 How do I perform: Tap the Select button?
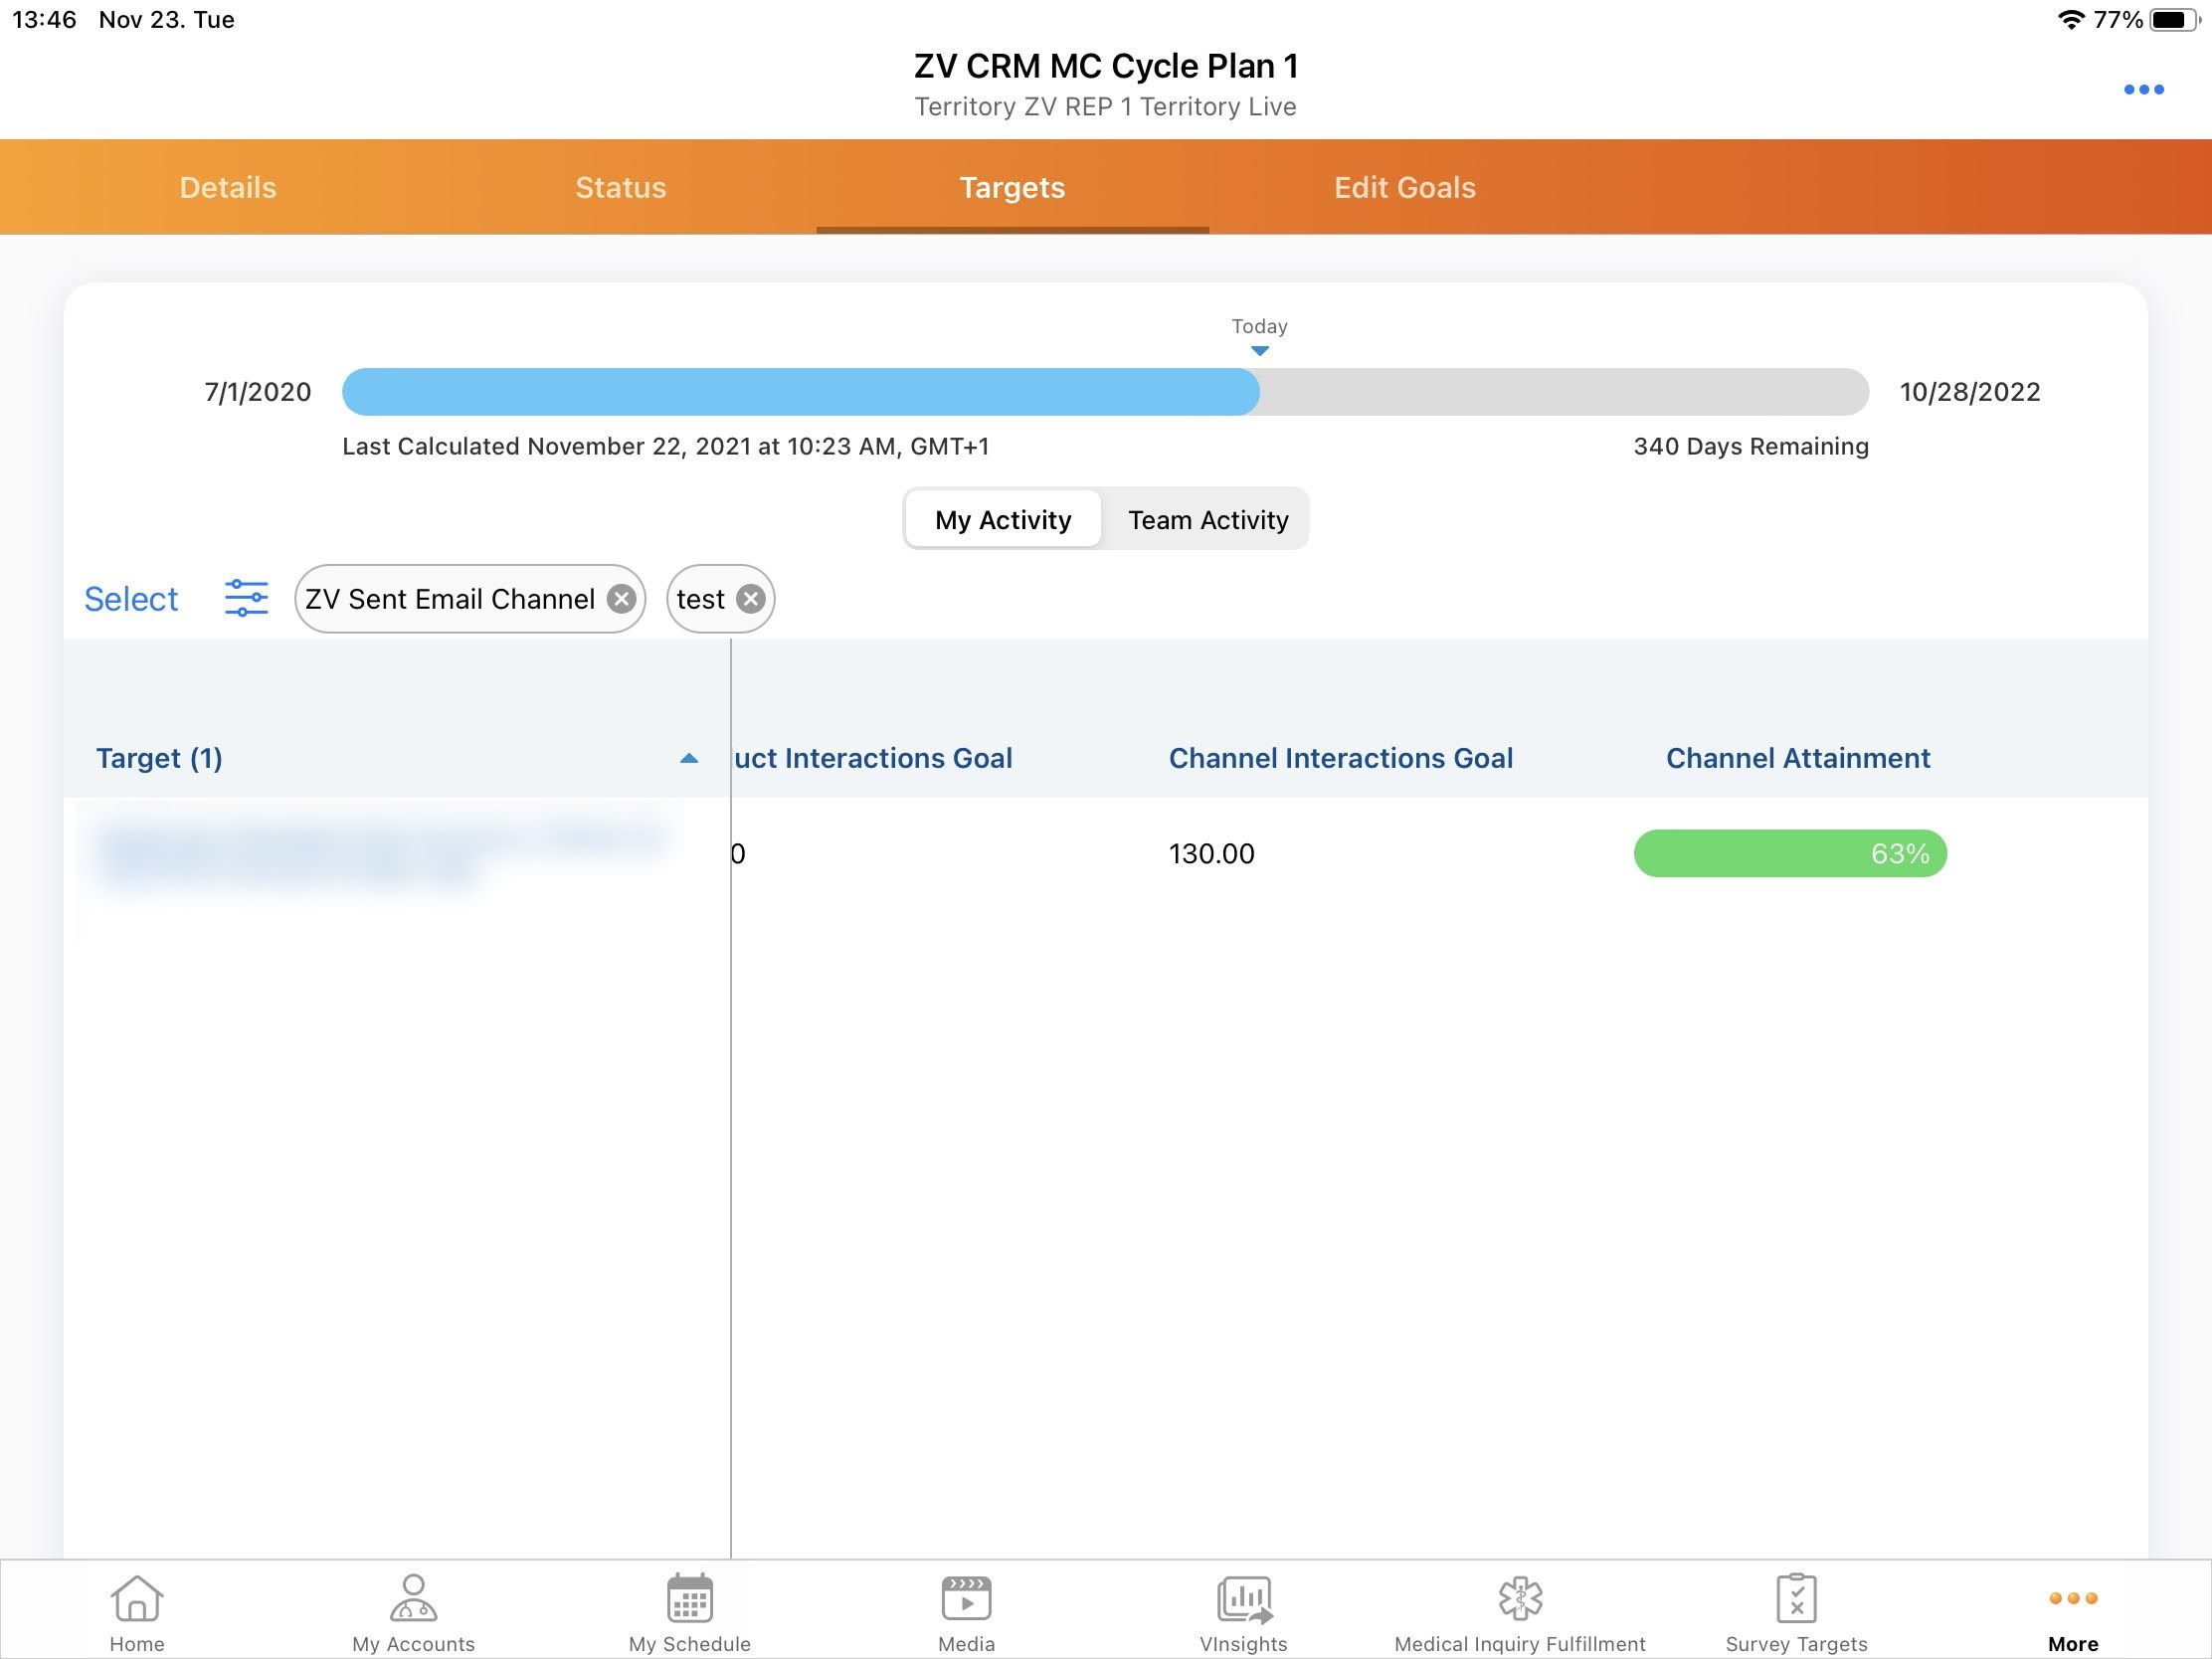click(x=131, y=599)
